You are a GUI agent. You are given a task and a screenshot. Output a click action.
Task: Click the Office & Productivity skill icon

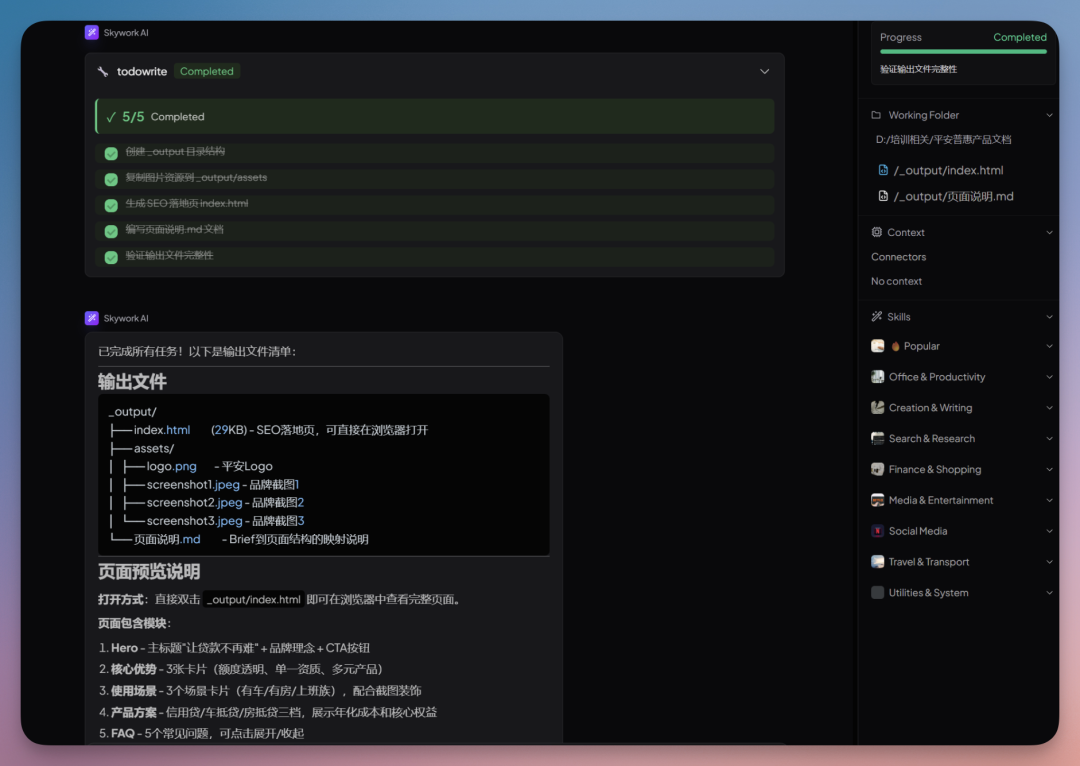[876, 377]
